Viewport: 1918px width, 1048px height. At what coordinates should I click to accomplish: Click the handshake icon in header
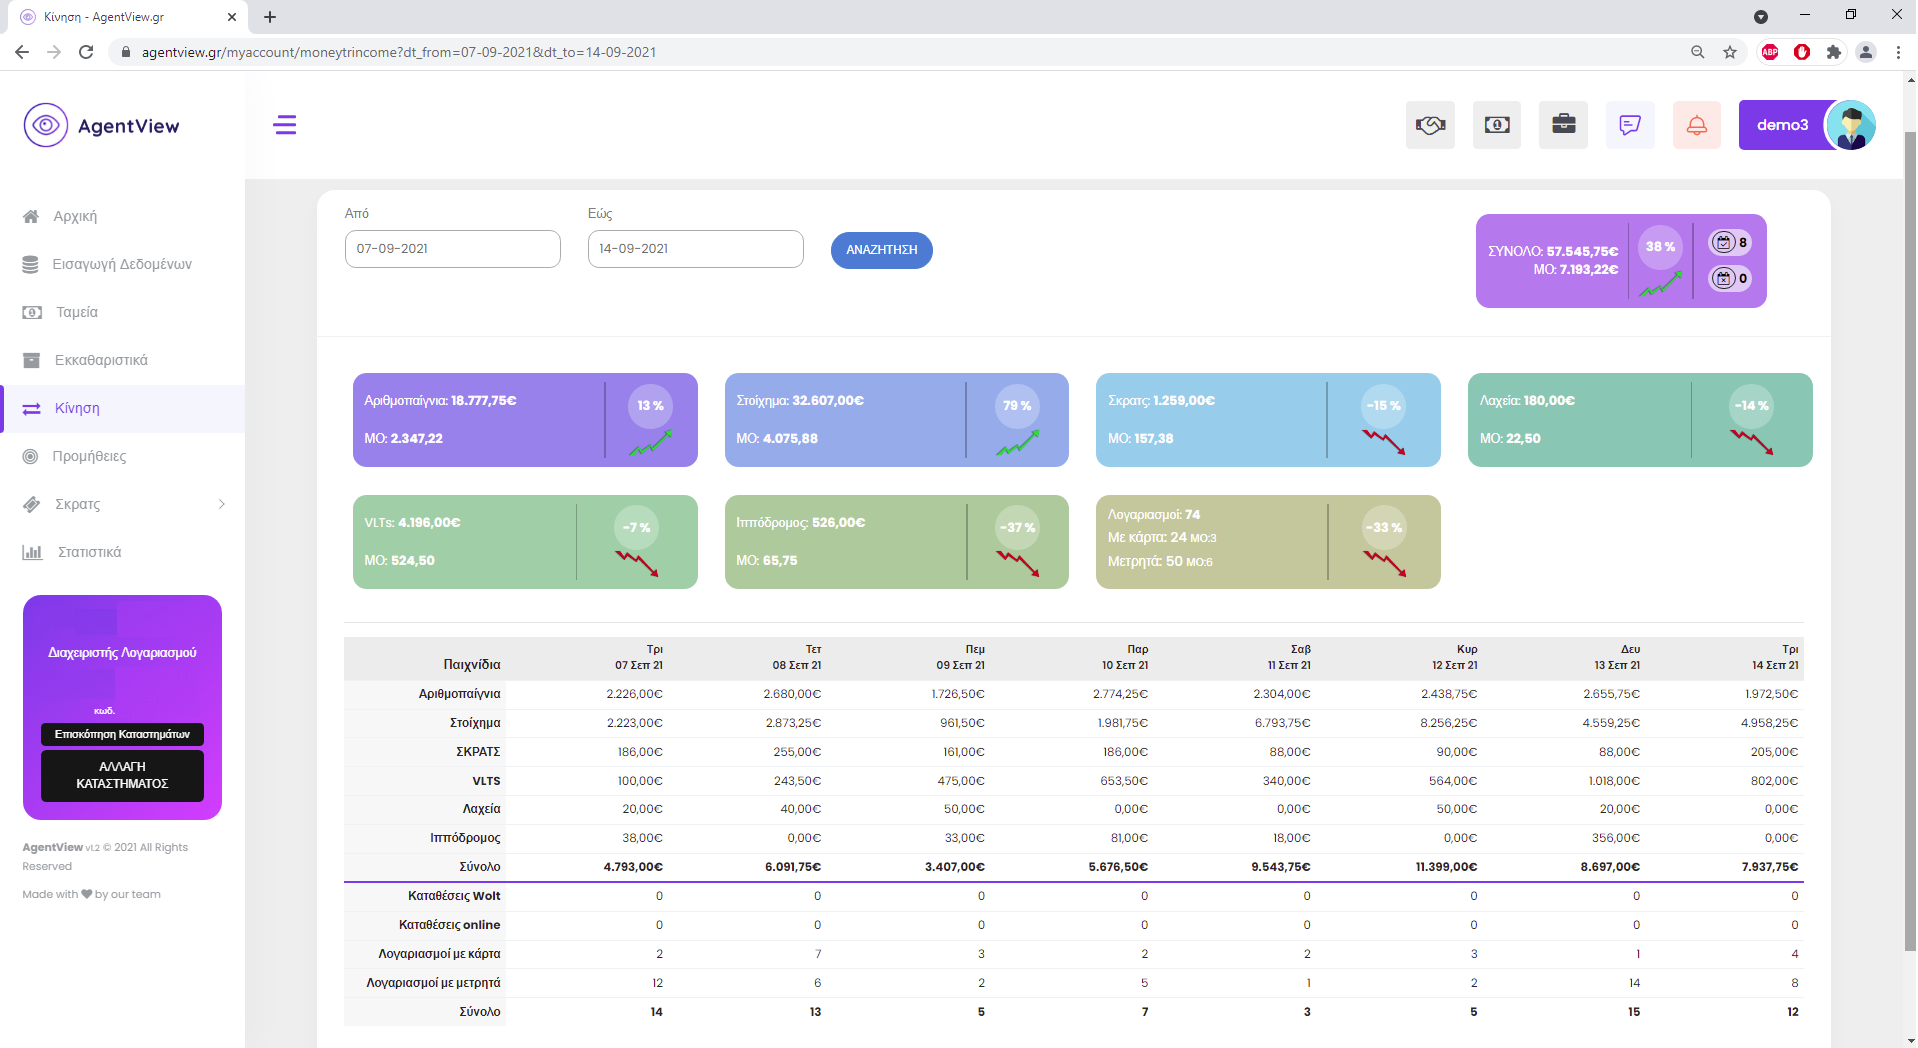(x=1430, y=125)
